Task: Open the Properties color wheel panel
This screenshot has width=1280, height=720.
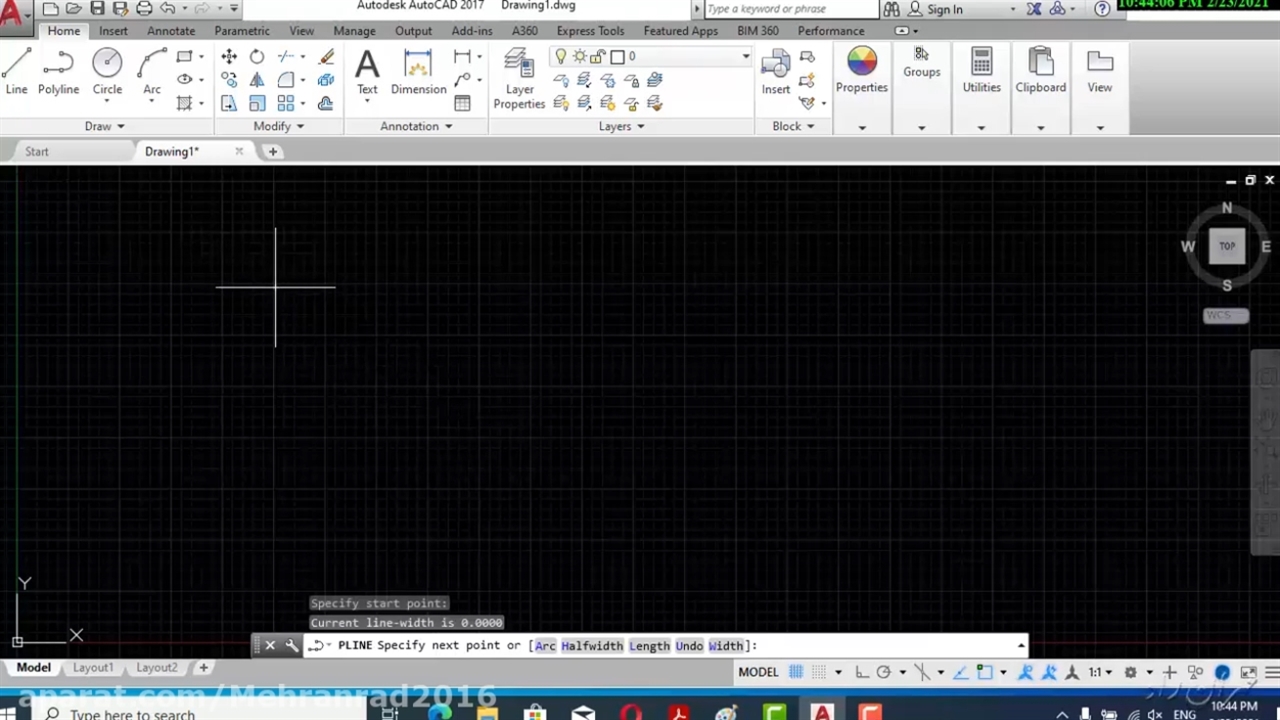Action: click(861, 71)
